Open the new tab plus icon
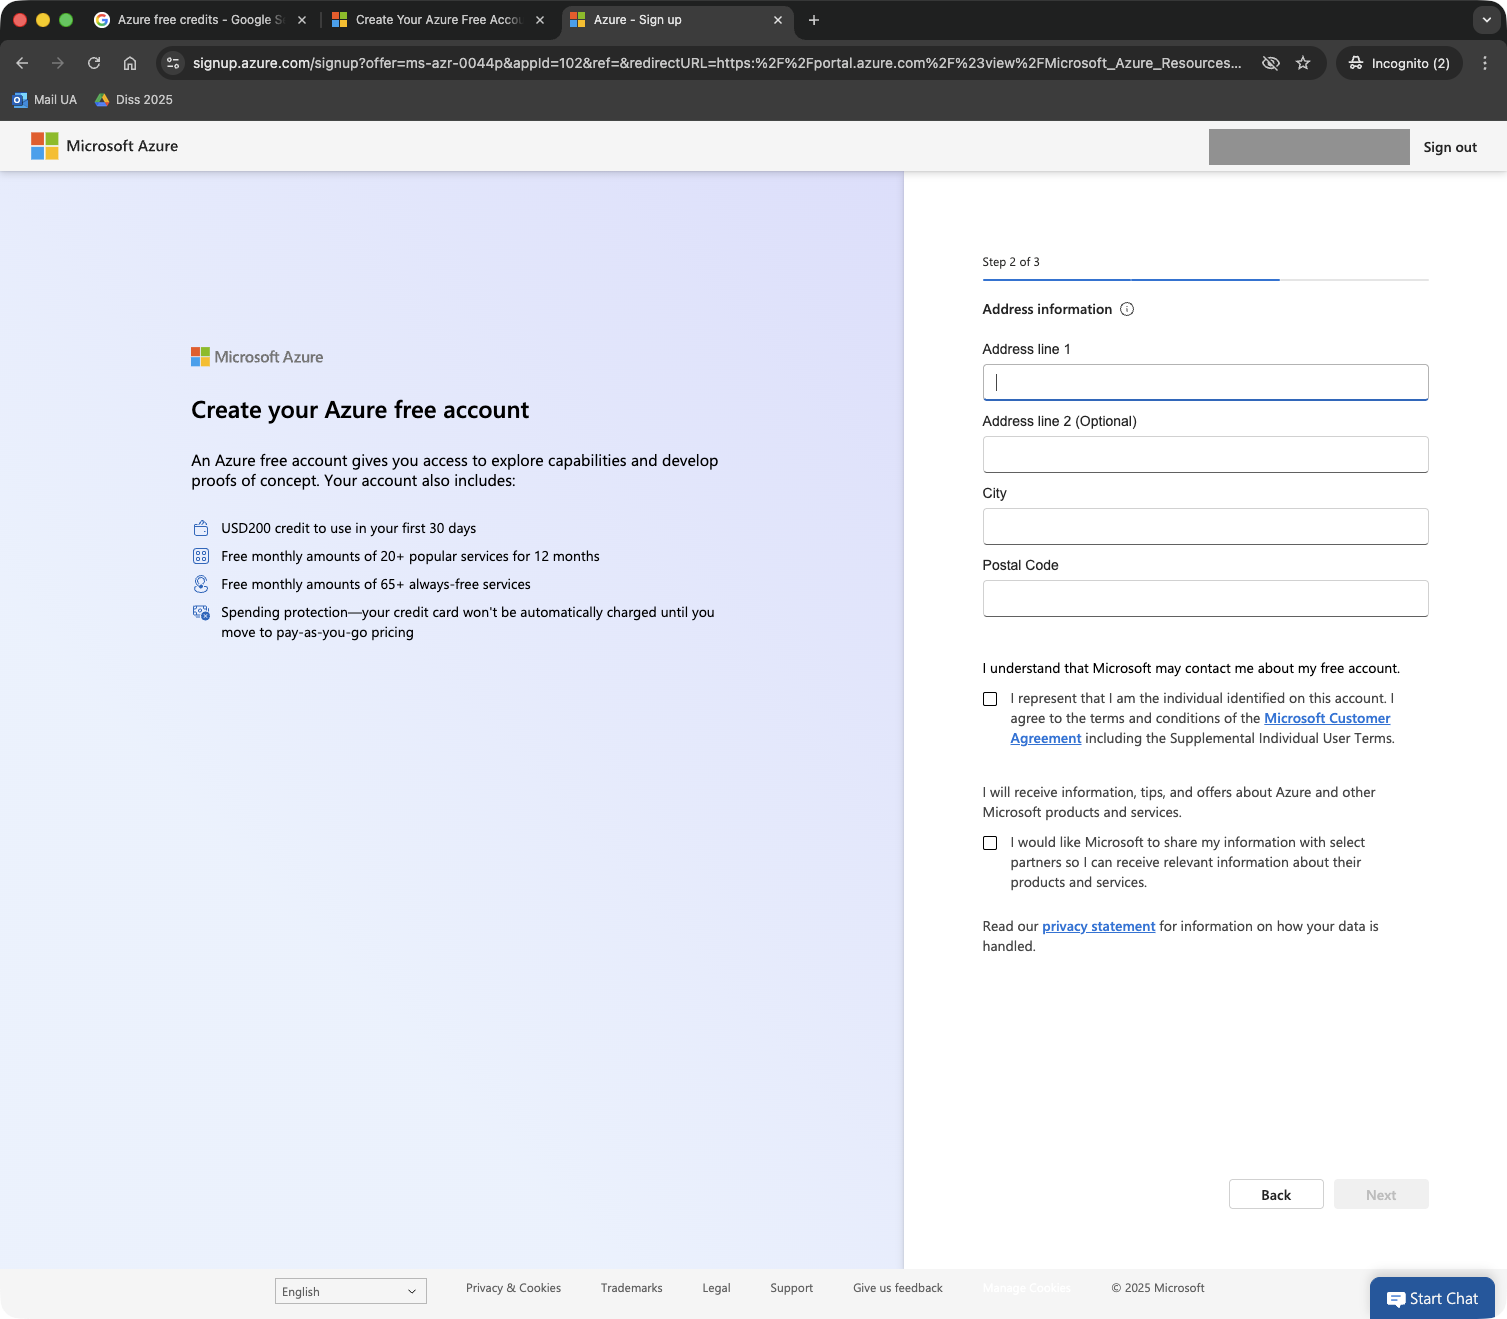1507x1319 pixels. (x=814, y=20)
